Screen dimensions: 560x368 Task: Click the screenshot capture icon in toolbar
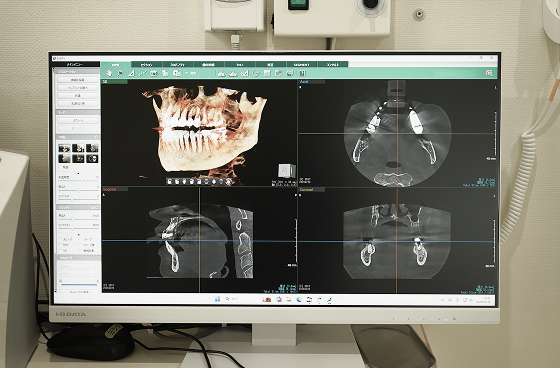click(x=279, y=73)
